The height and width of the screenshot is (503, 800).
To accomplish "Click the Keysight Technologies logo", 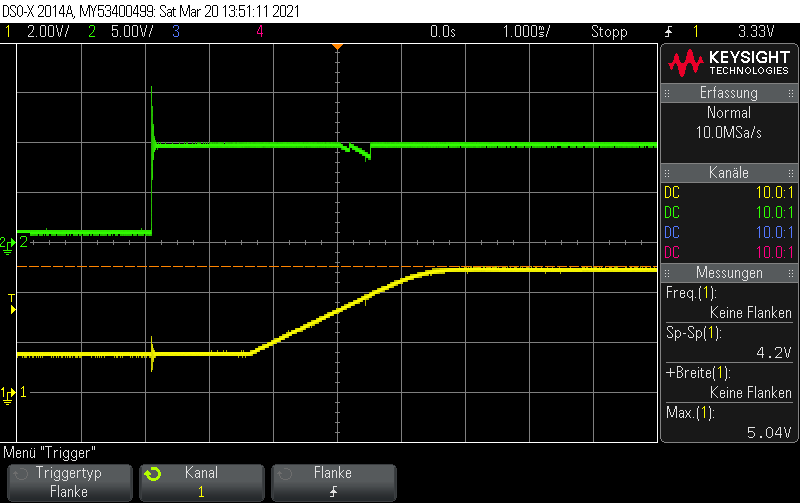I will tap(729, 63).
